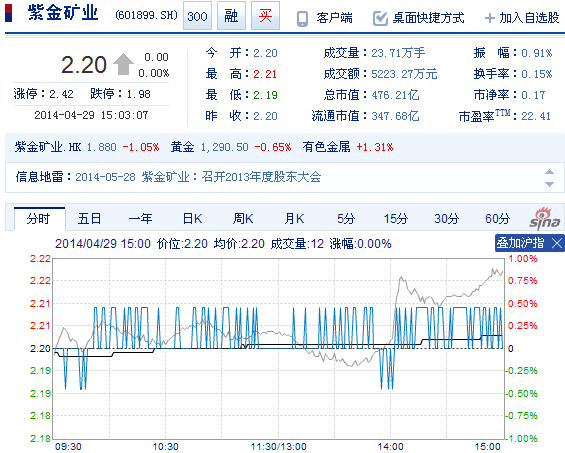This screenshot has width=565, height=453.
Task: Click the 成交量 value 23.71万手
Action: pyautogui.click(x=398, y=53)
